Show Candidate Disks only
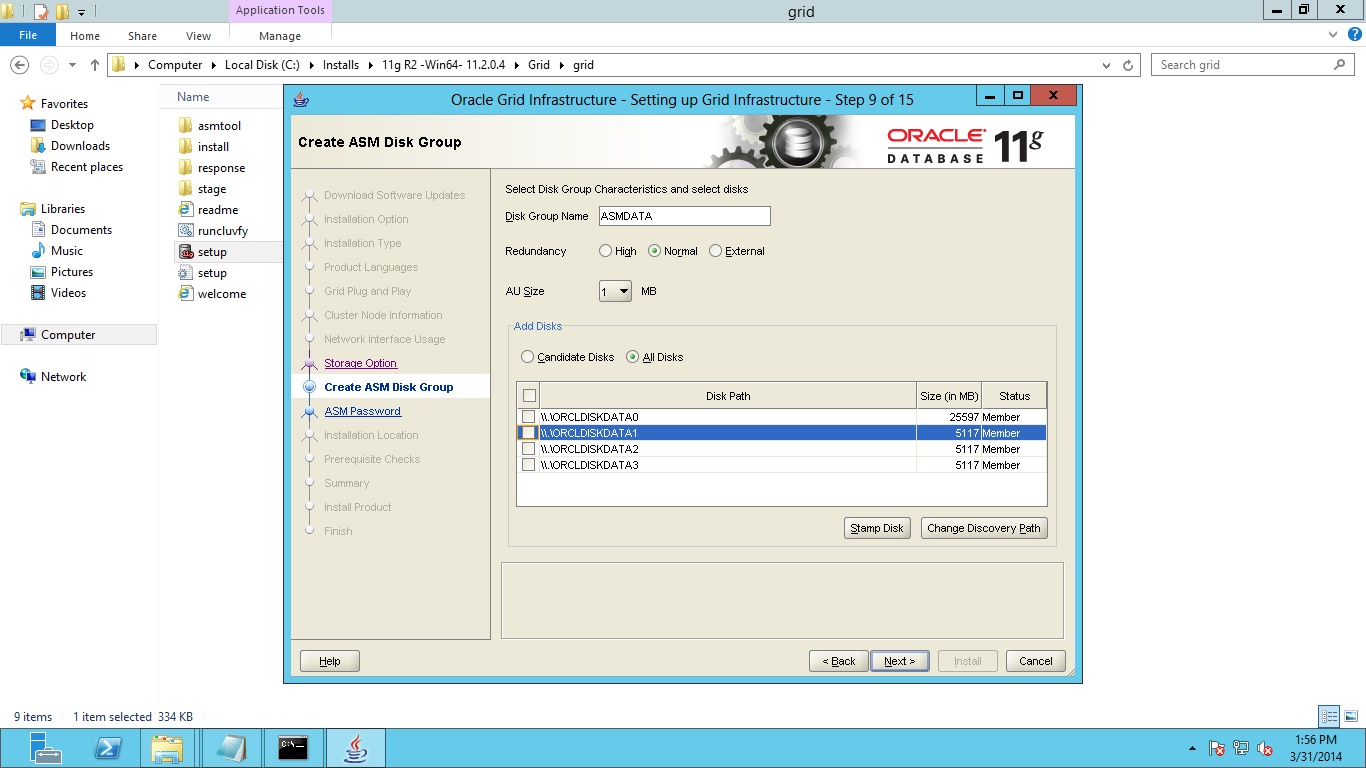 tap(527, 357)
